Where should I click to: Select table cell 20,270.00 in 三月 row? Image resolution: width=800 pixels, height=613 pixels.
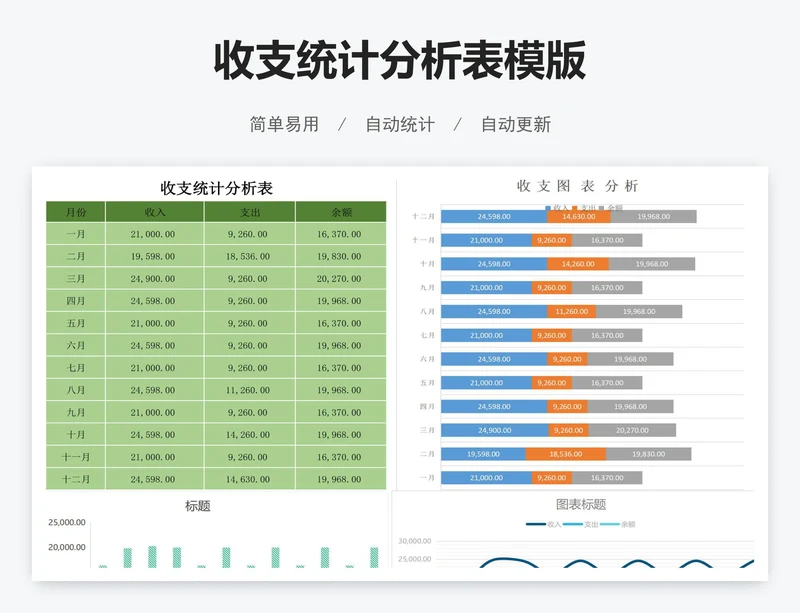339,279
